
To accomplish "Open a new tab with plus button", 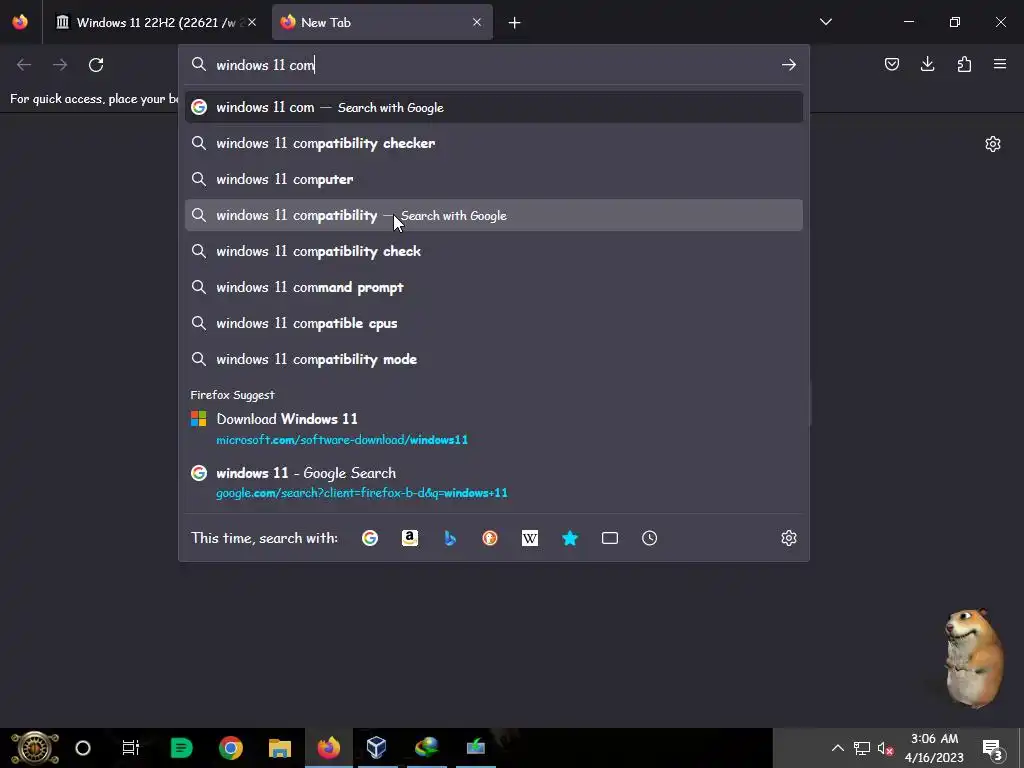I will click(x=514, y=23).
